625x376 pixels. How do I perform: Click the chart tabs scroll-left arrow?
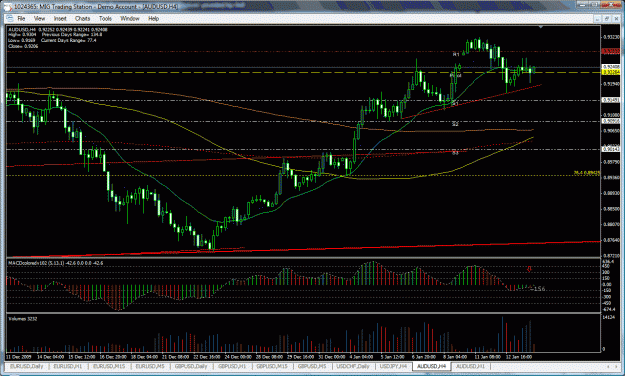pos(609,366)
